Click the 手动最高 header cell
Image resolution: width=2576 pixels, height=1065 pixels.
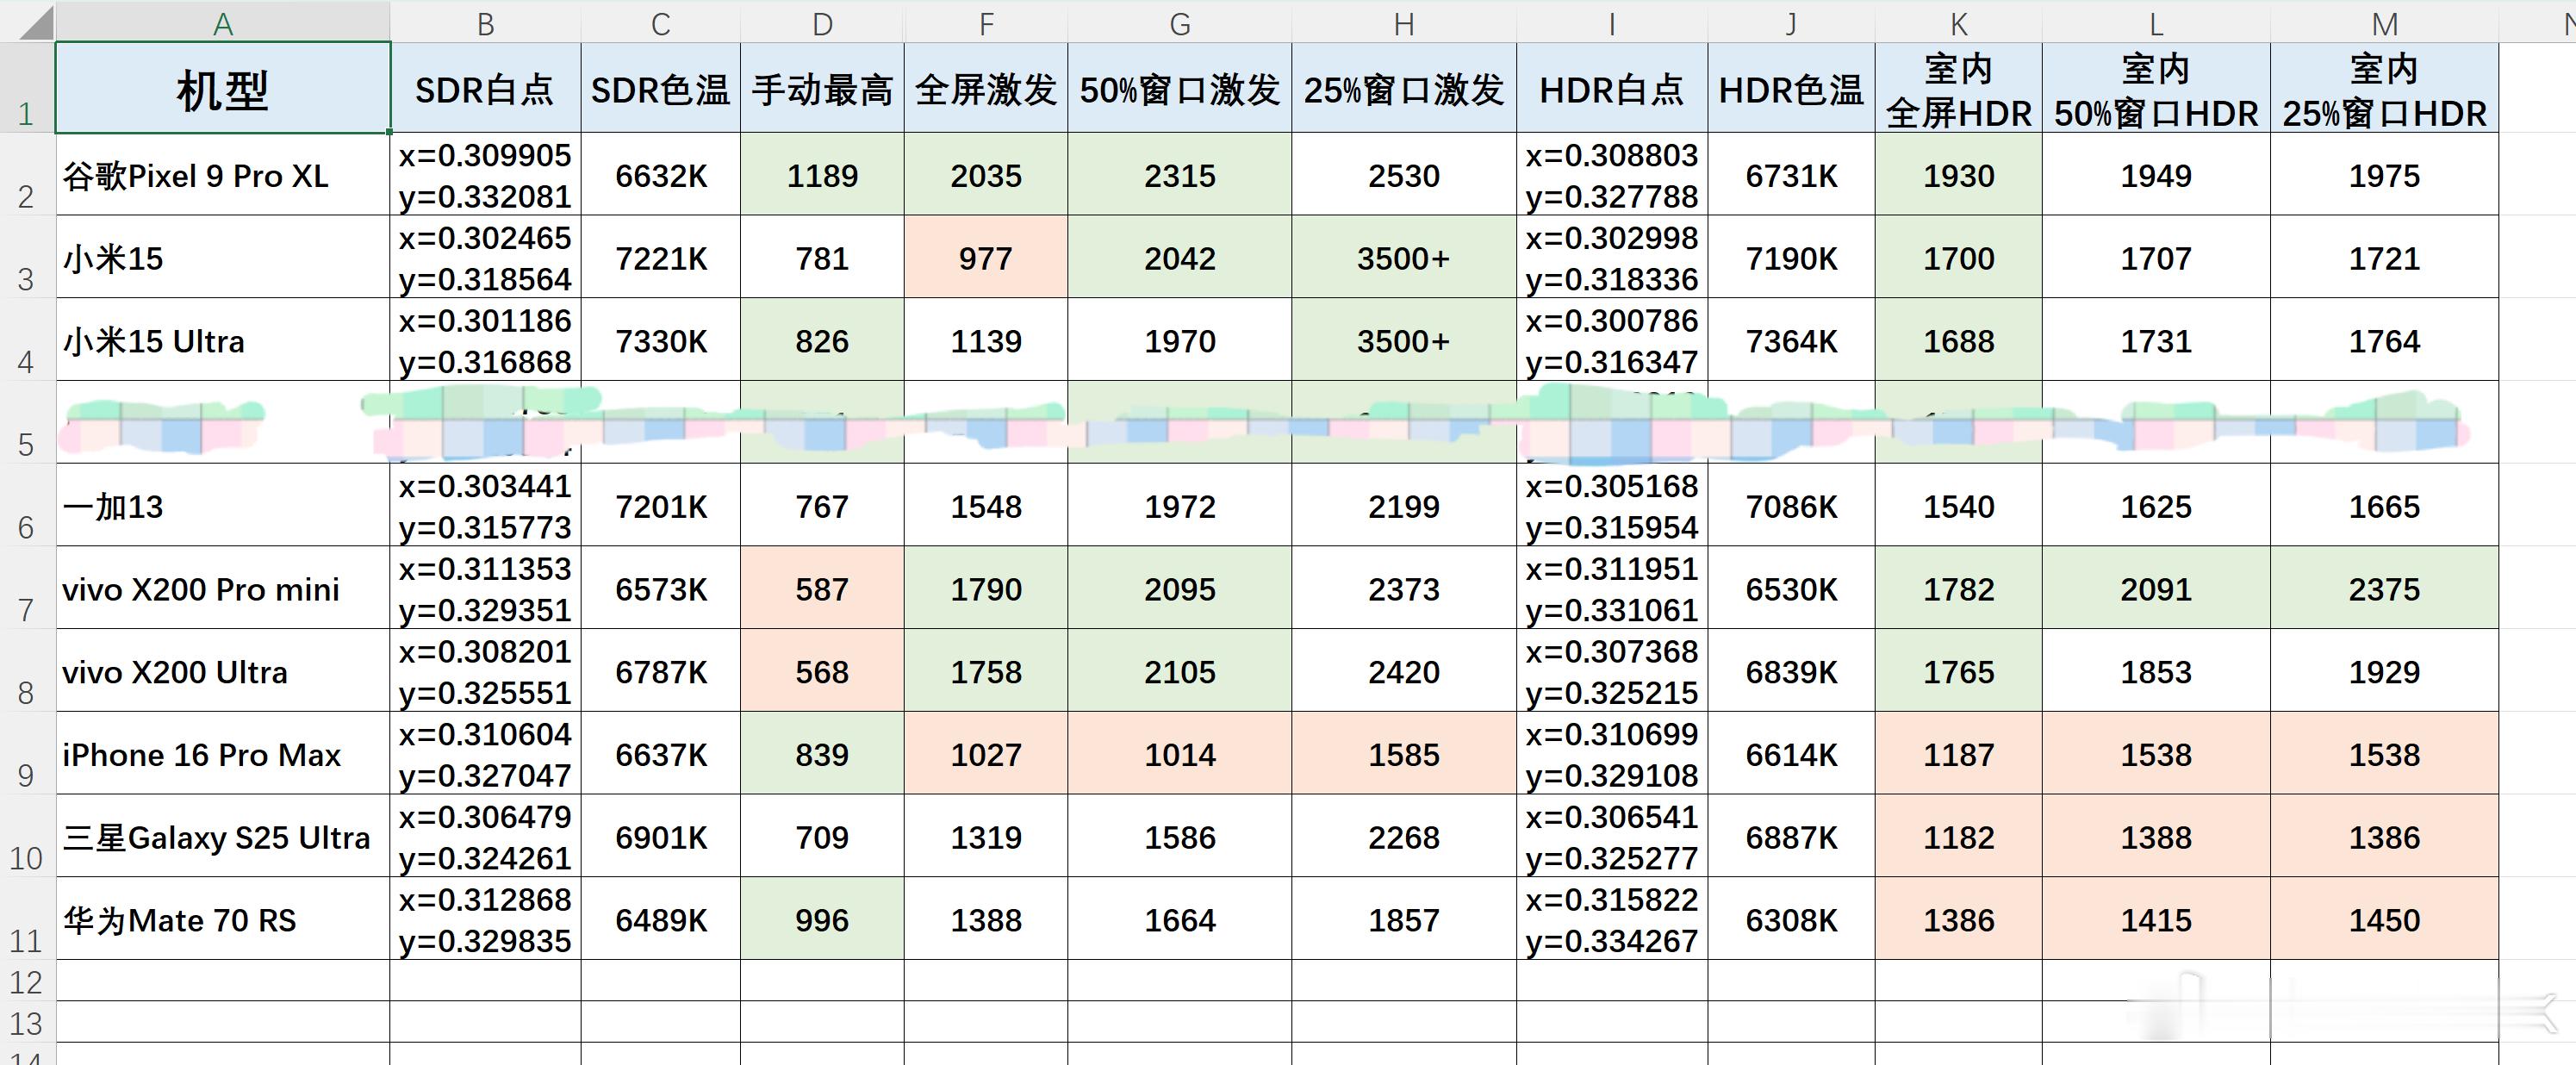822,88
